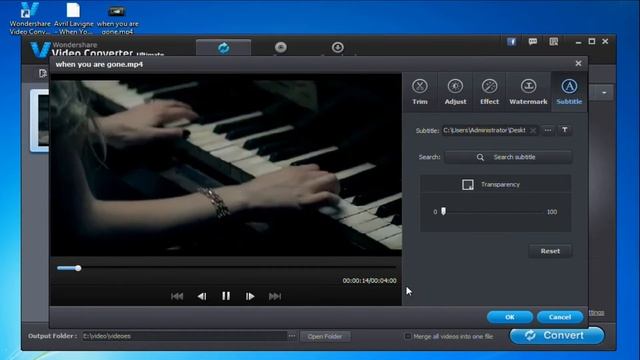
Task: Open the Avril Lavigne desktop file
Action: (x=73, y=18)
